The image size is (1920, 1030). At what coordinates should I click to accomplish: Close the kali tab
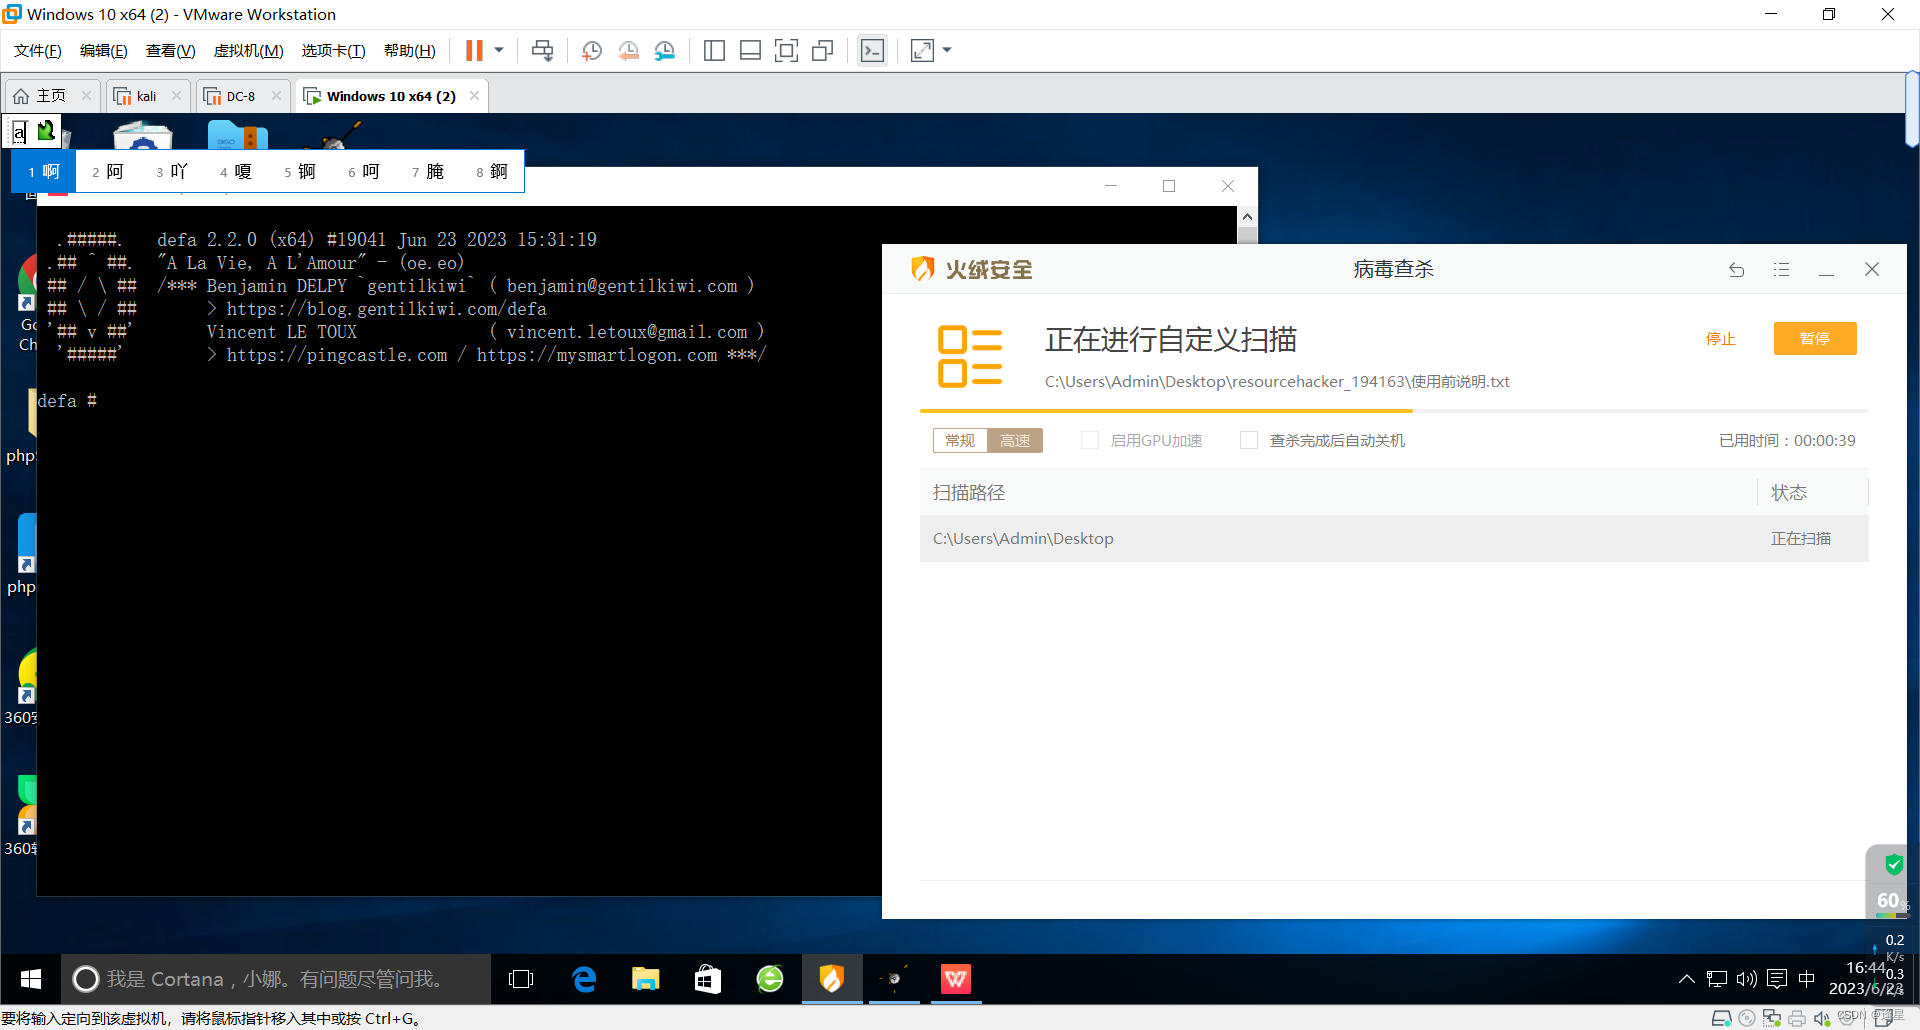pyautogui.click(x=176, y=96)
